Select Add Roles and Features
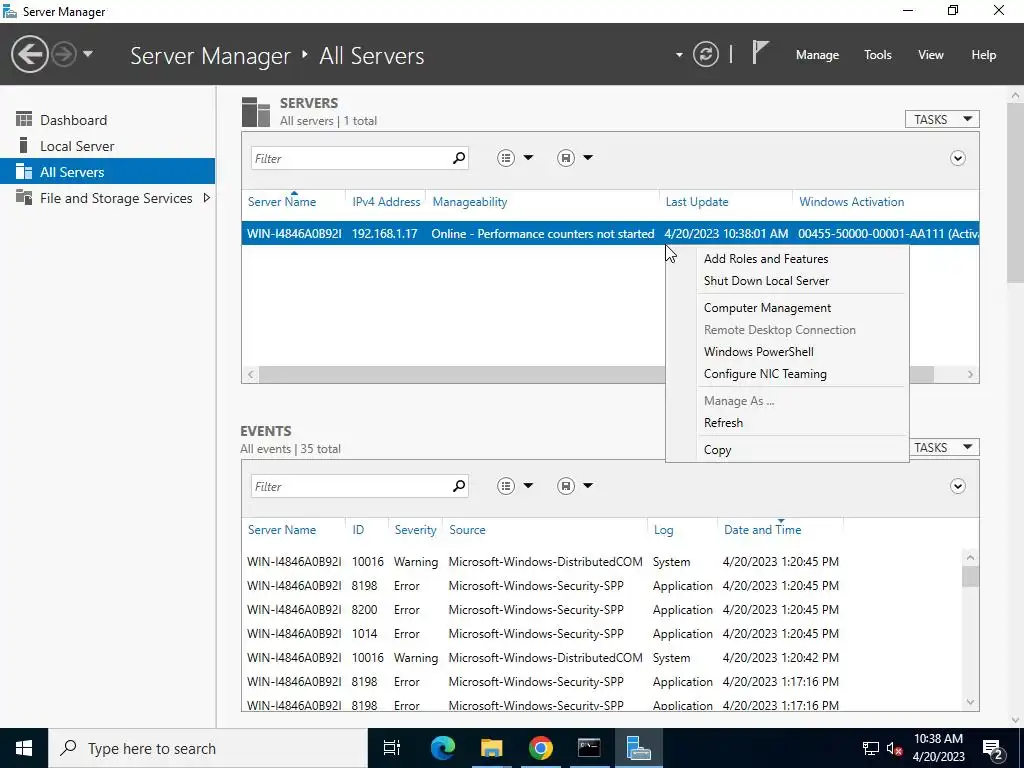This screenshot has height=768, width=1024. (765, 259)
